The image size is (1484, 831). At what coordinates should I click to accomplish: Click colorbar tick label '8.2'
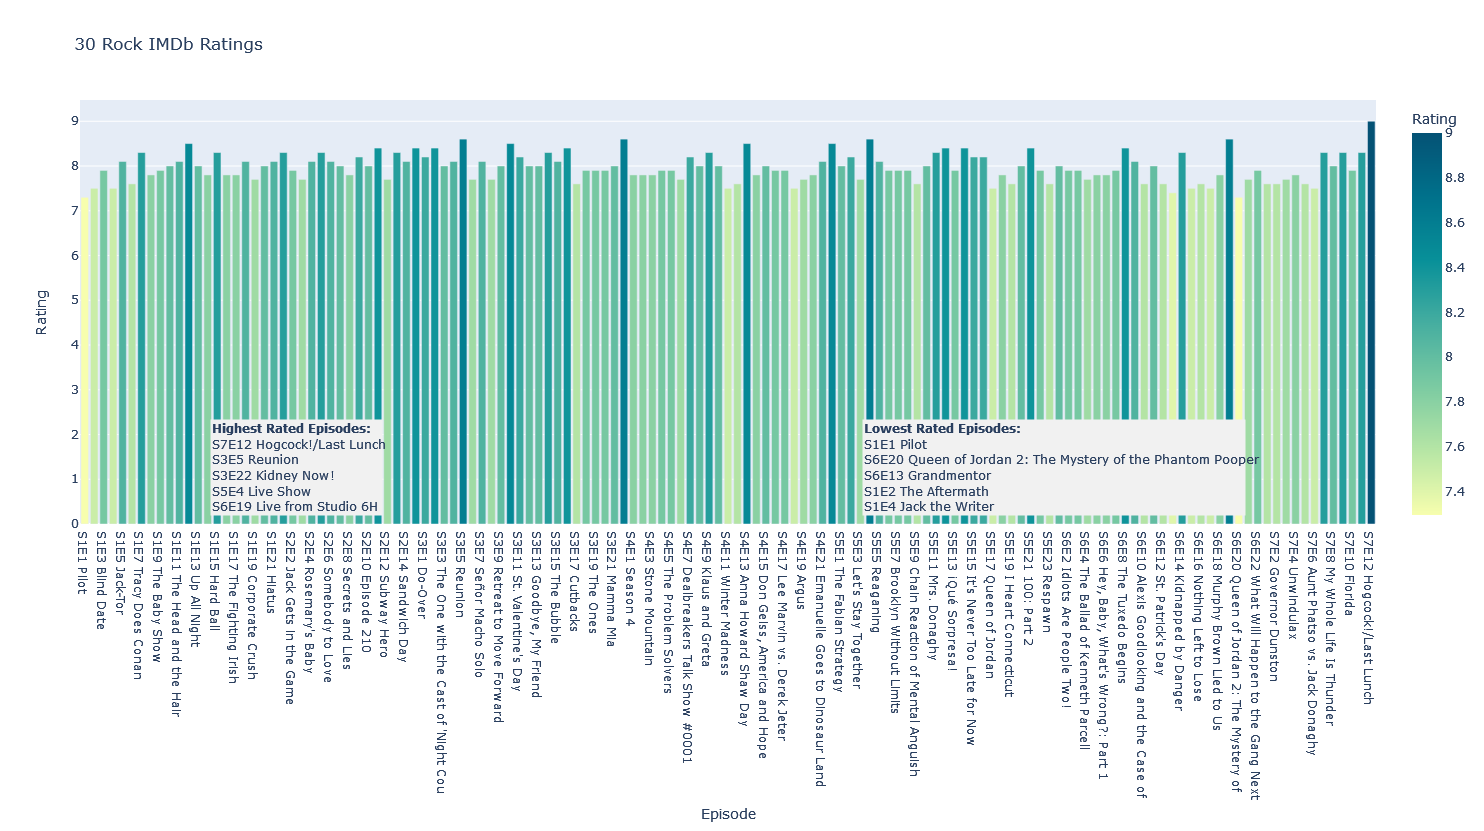pyautogui.click(x=1455, y=312)
